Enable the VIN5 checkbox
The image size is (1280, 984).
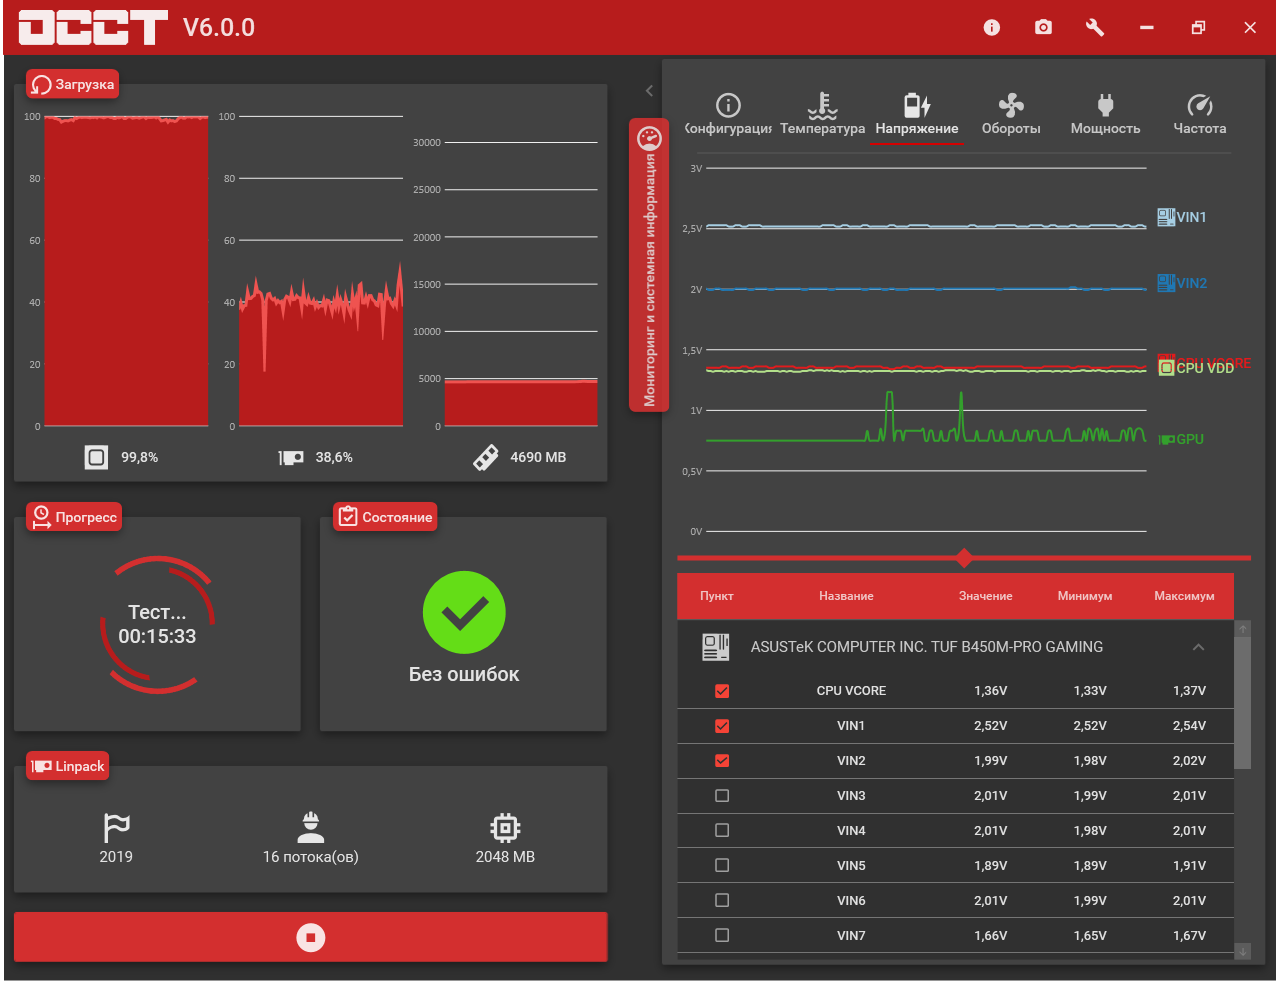pos(722,866)
